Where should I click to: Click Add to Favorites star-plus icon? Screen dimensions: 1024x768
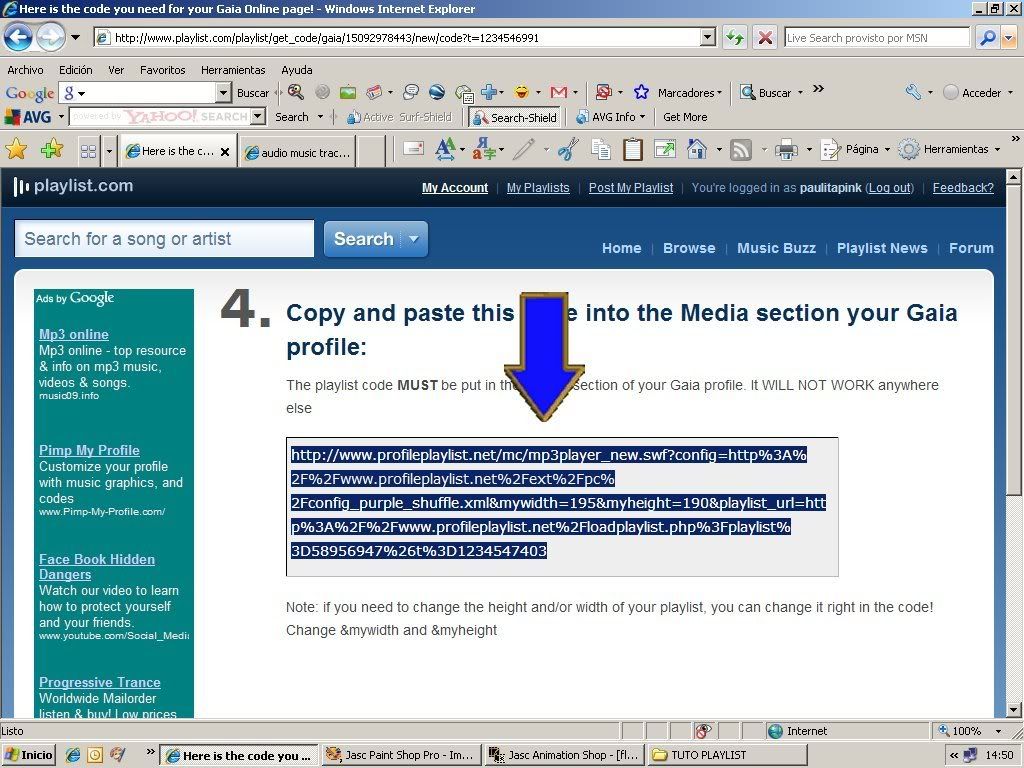pyautogui.click(x=52, y=150)
